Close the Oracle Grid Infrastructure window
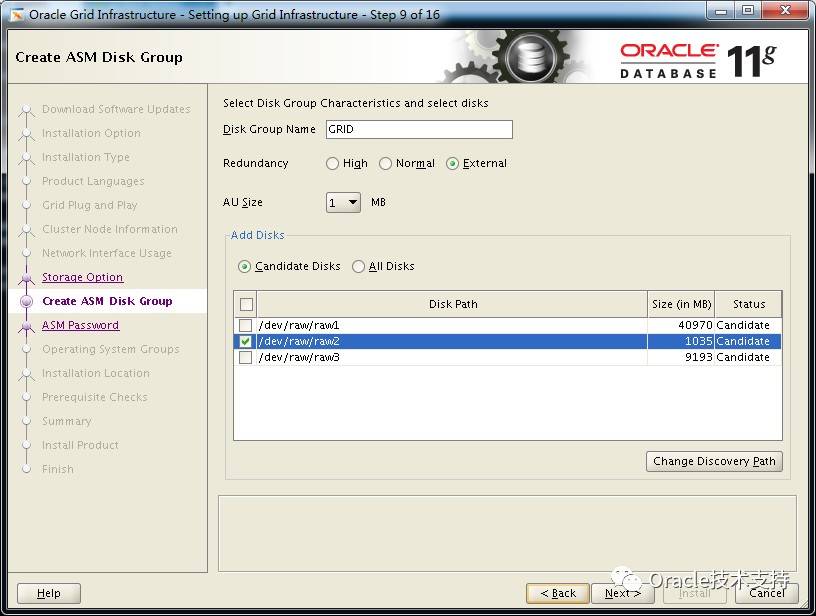816x616 pixels. 786,11
